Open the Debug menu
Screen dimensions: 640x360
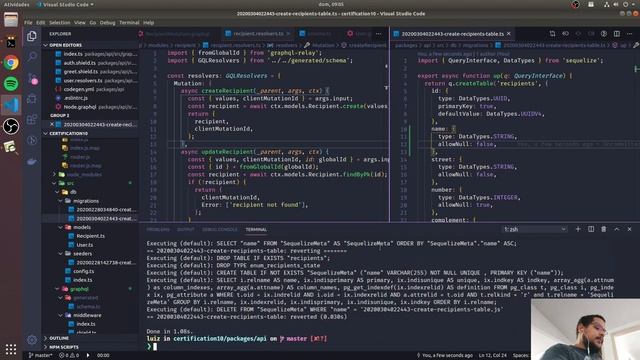click(107, 22)
